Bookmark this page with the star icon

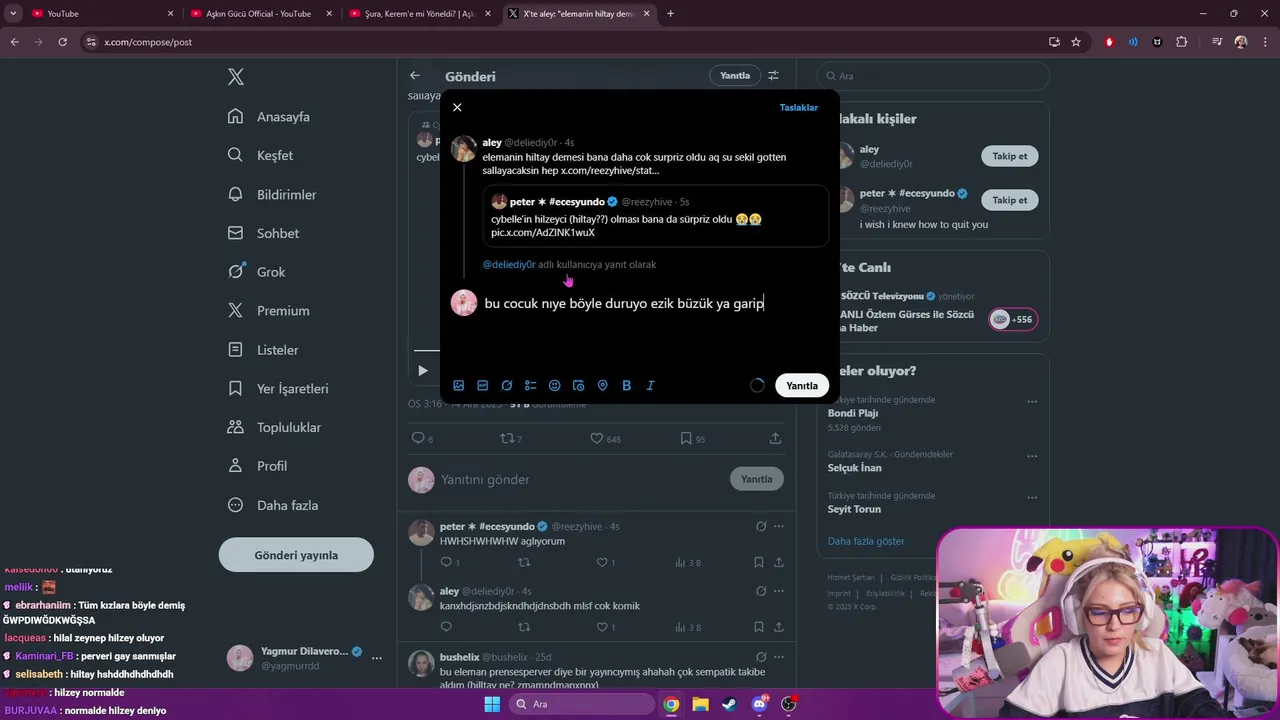1076,42
